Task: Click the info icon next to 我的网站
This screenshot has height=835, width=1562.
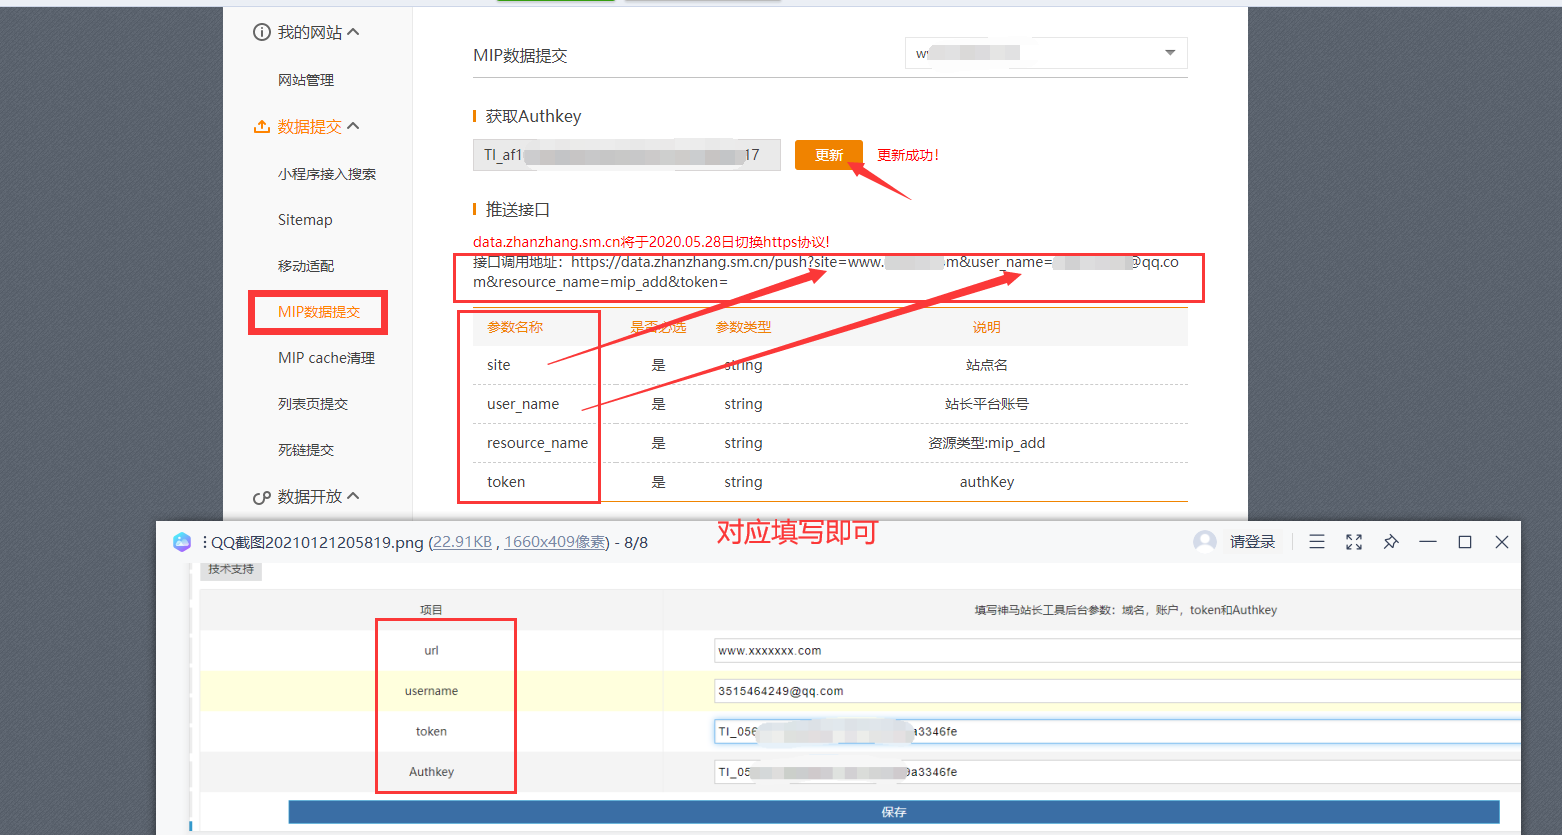Action: tap(262, 31)
